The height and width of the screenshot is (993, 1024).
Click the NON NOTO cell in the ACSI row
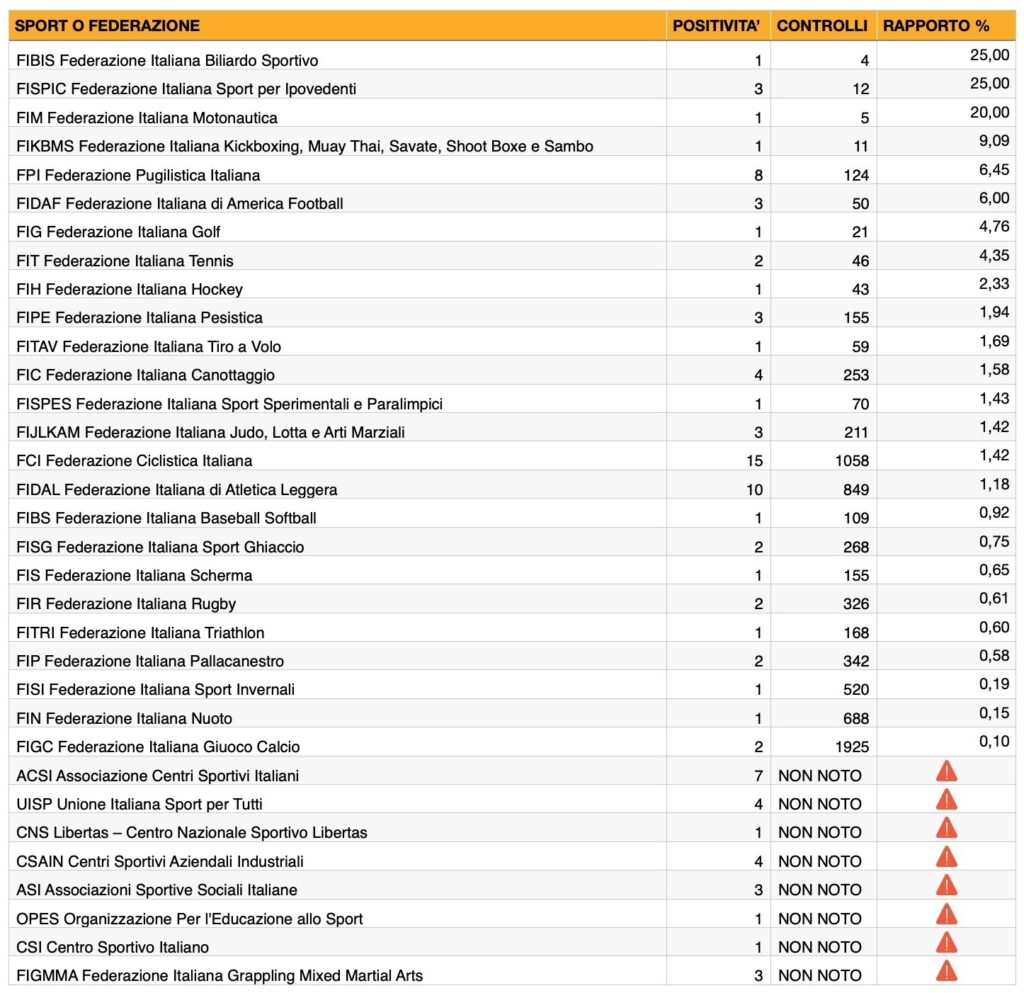pos(820,776)
